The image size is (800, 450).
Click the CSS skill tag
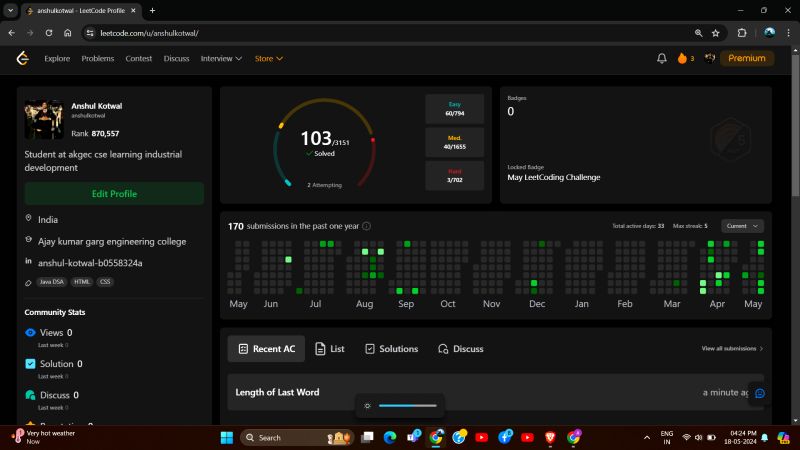click(105, 282)
